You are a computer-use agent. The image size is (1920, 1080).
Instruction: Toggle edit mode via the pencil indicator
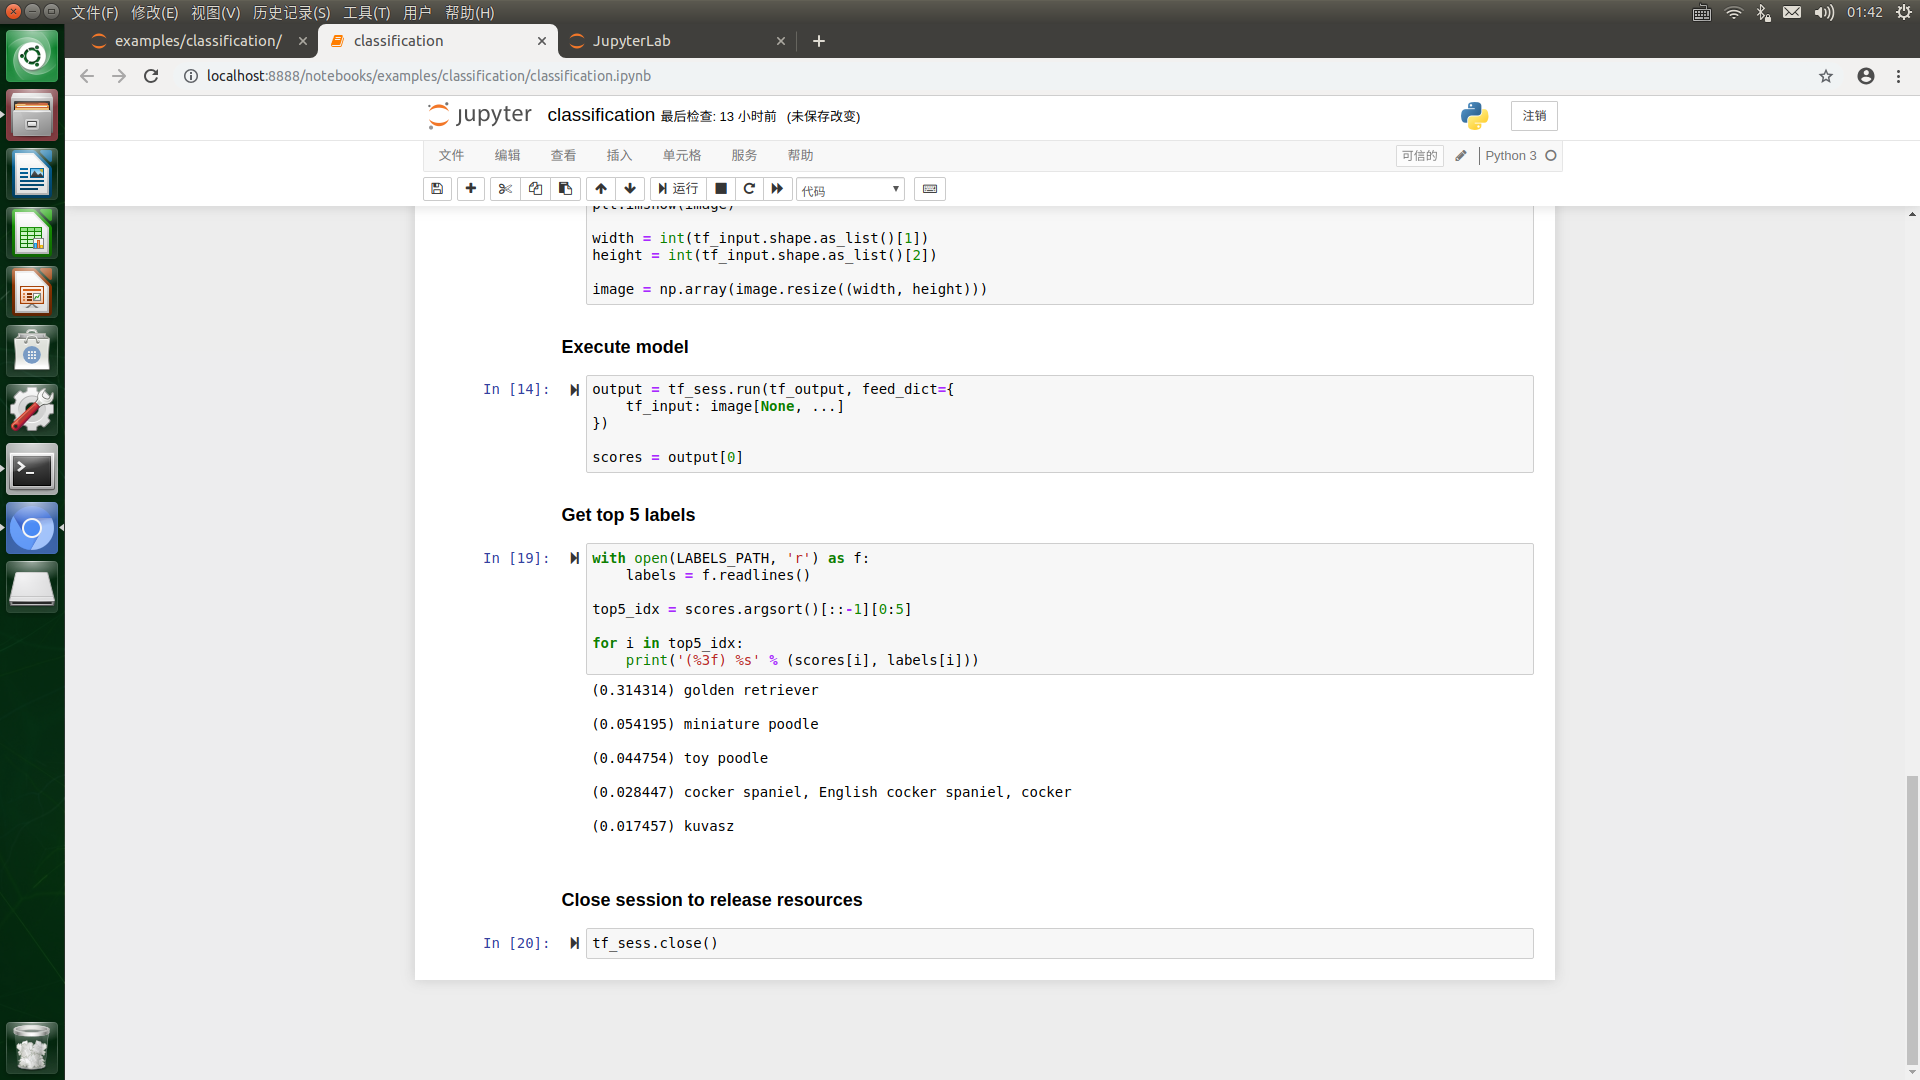(1461, 155)
